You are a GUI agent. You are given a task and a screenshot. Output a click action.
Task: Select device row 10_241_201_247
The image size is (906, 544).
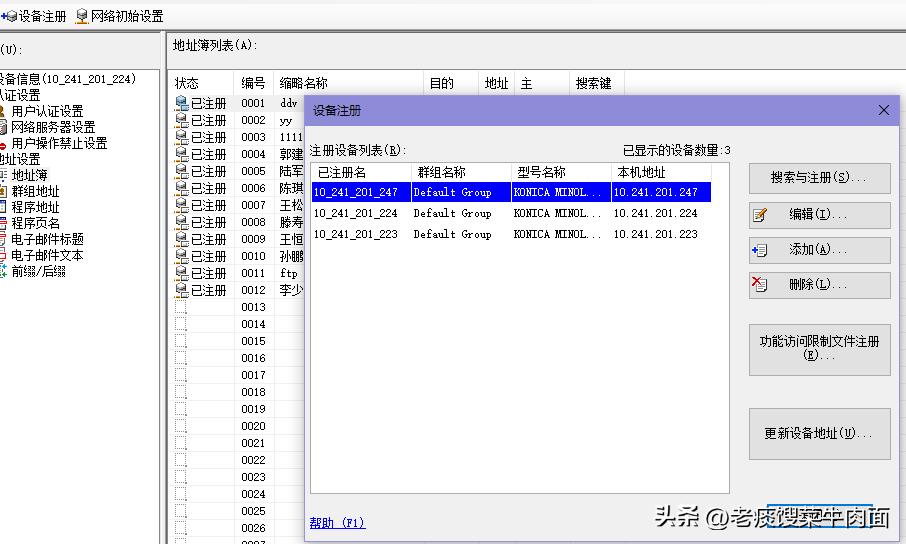click(511, 192)
